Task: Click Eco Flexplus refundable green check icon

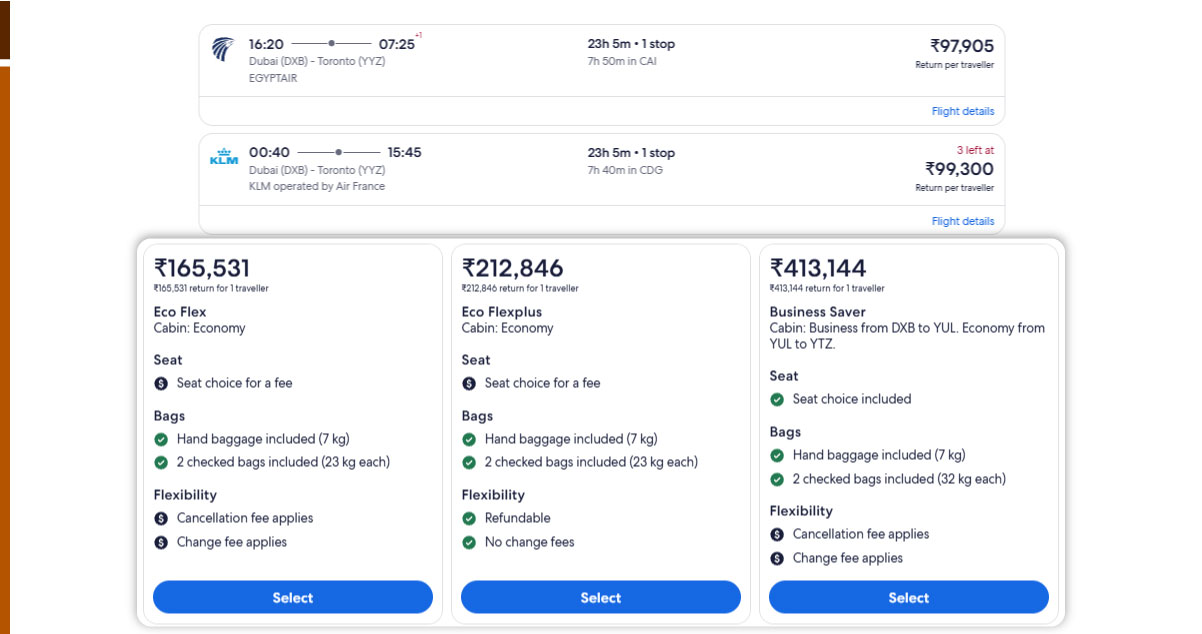Action: point(469,518)
